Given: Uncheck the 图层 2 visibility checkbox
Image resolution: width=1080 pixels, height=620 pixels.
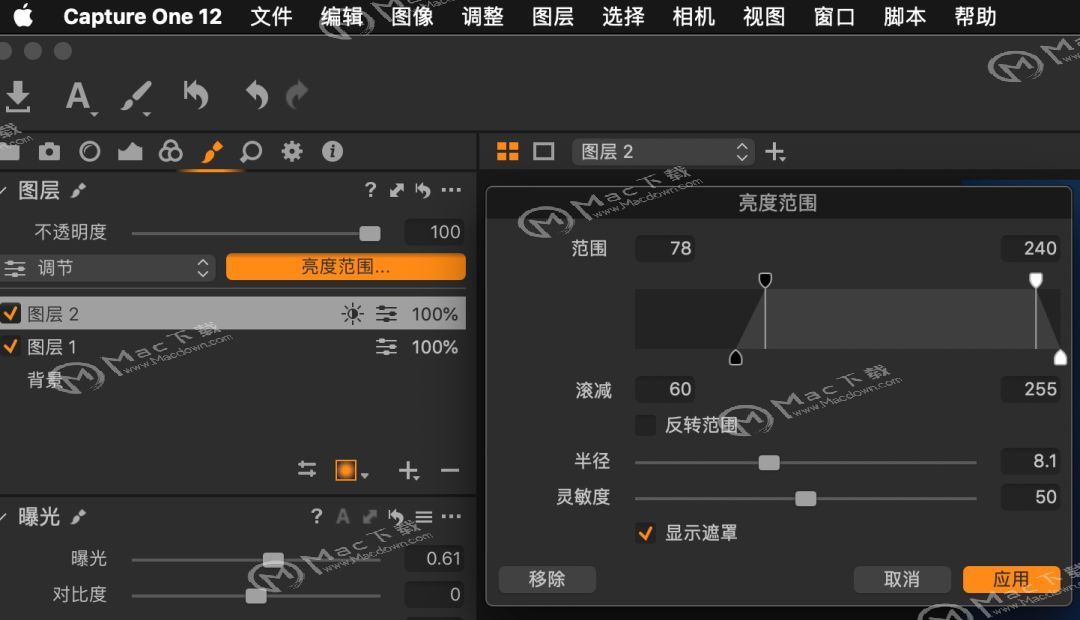Looking at the screenshot, I should point(11,313).
